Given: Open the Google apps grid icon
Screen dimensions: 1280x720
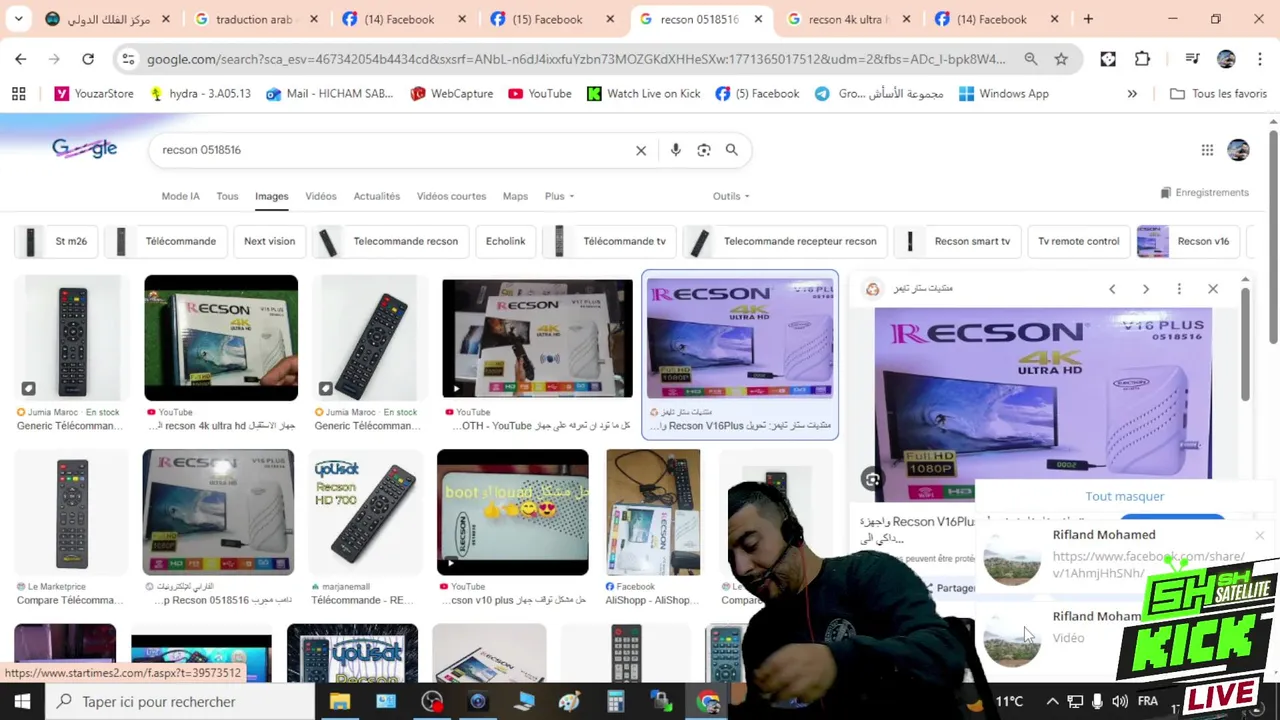Looking at the screenshot, I should 1207,150.
